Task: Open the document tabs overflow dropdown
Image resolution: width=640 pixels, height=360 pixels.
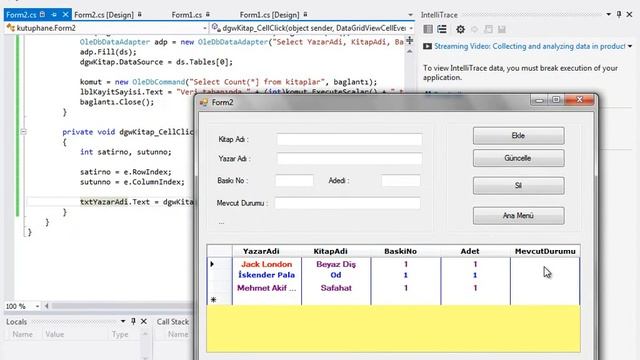Action: click(x=410, y=15)
